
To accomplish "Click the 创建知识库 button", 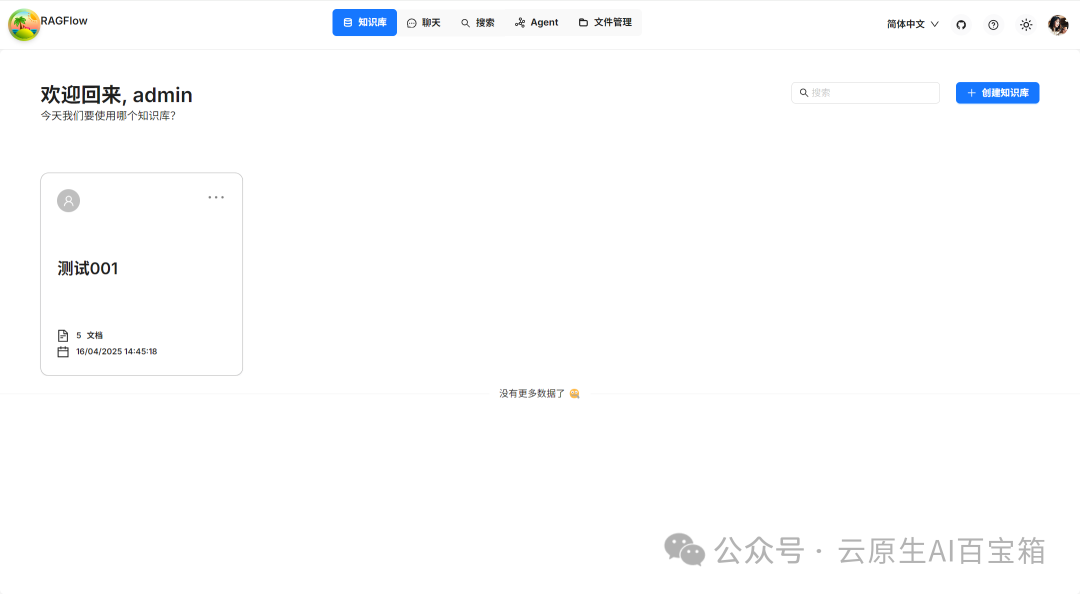I will tap(997, 93).
